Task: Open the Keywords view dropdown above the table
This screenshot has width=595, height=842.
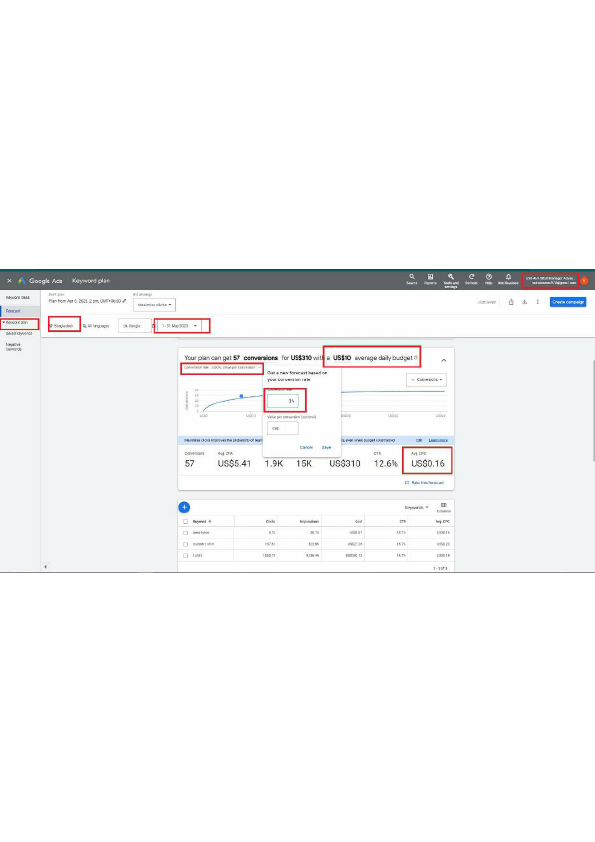Action: point(416,507)
